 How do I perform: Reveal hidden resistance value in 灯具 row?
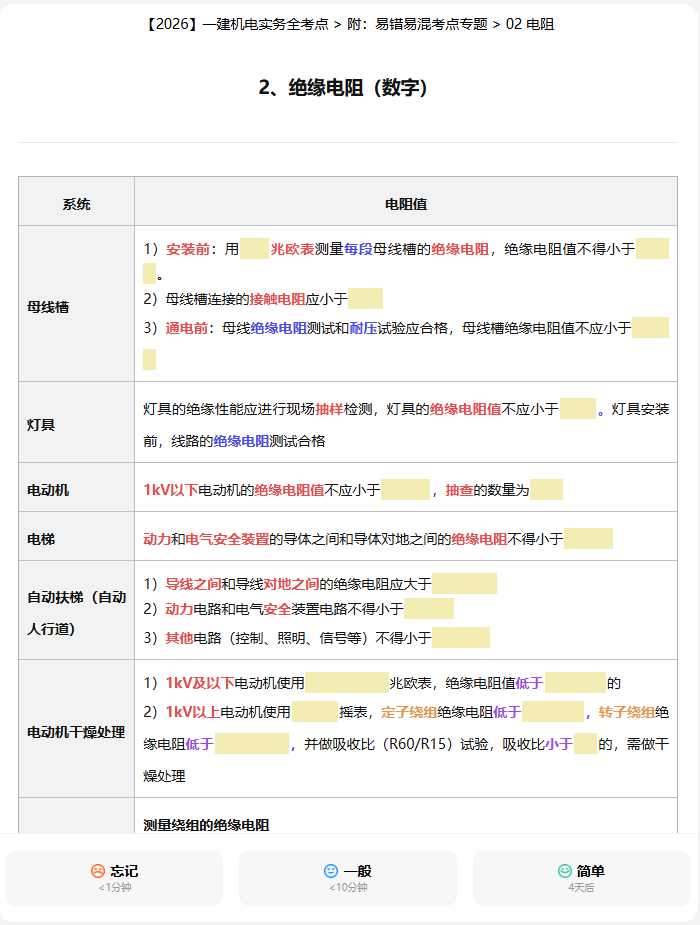577,409
